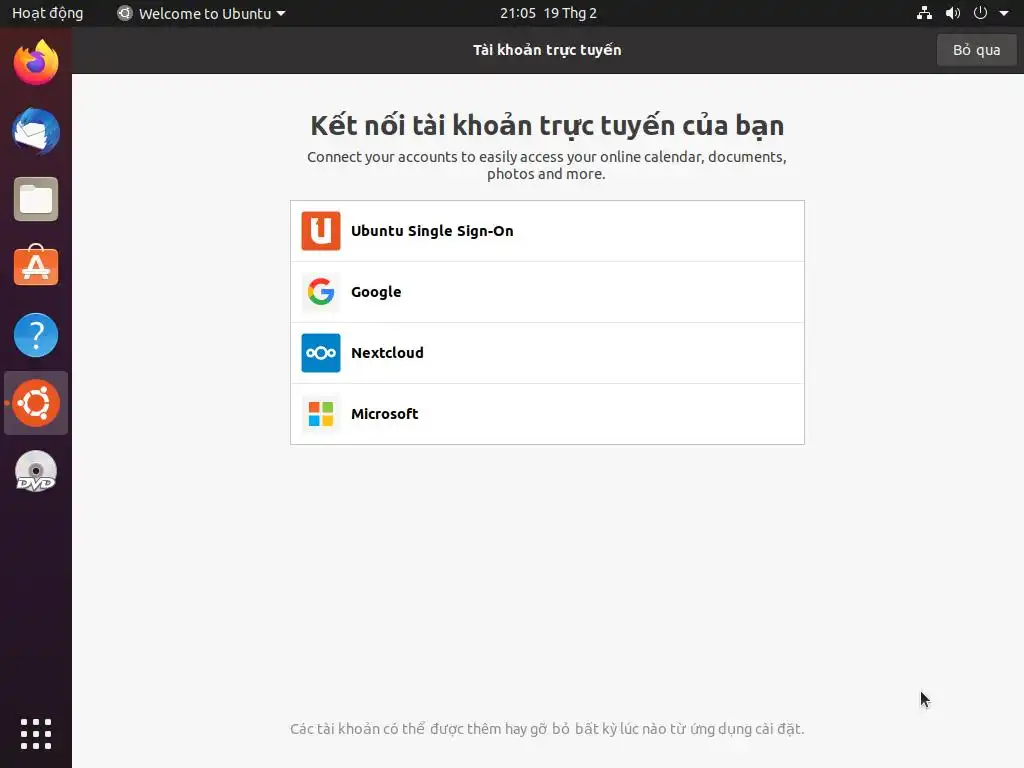This screenshot has height=768, width=1024.
Task: Click the Ubuntu Single Sign-On logo icon
Action: click(x=321, y=231)
